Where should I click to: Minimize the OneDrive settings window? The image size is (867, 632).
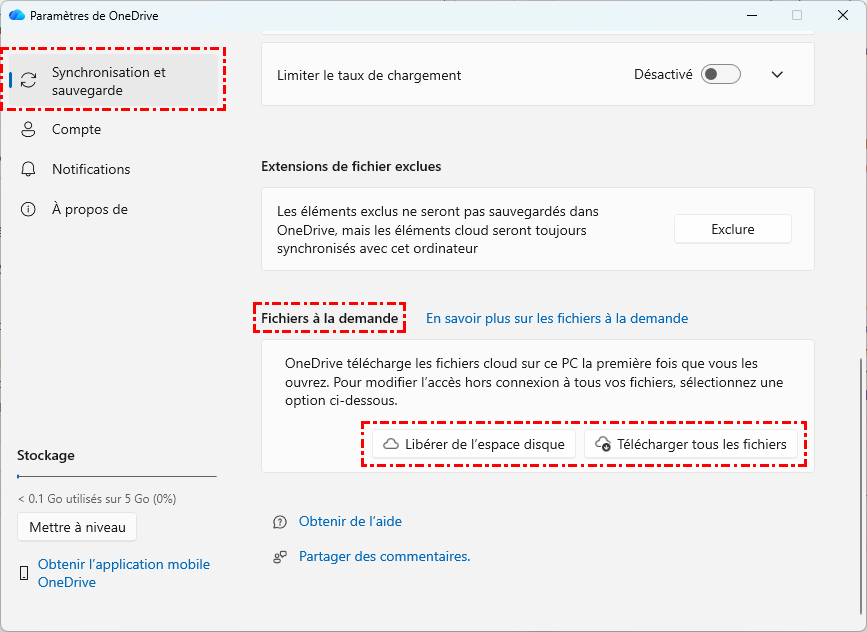click(x=752, y=15)
